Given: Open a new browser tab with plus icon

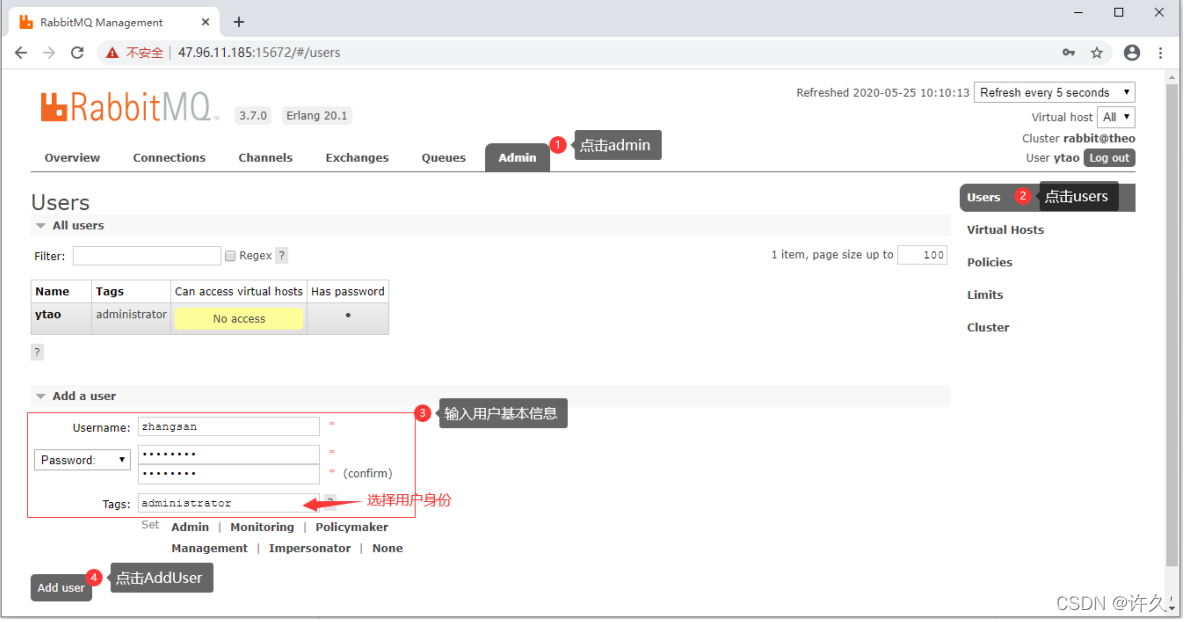Looking at the screenshot, I should (x=239, y=22).
